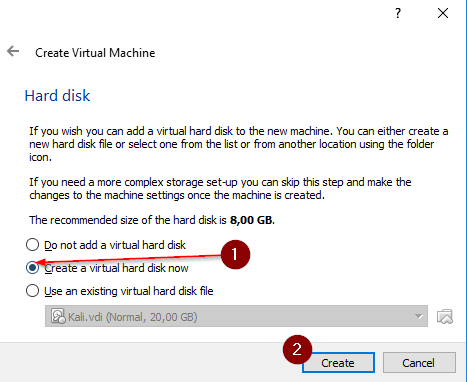This screenshot has width=467, height=382.
Task: Click the Create button
Action: pos(338,363)
